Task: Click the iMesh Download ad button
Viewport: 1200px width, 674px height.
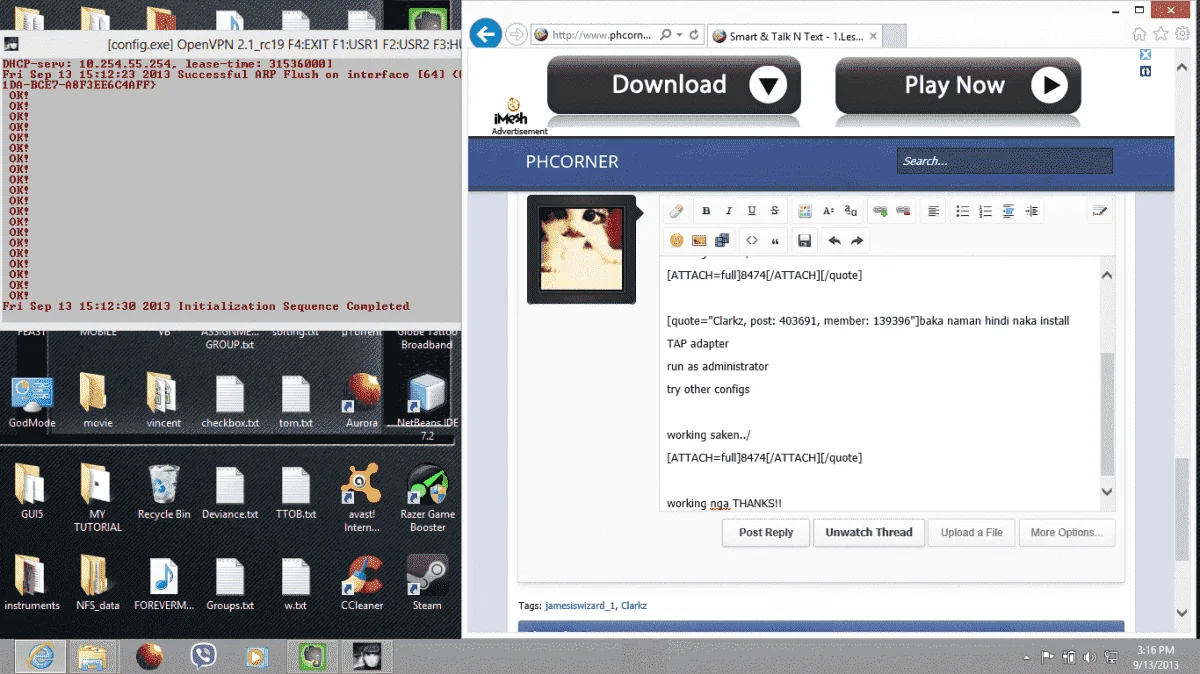Action: pos(674,85)
